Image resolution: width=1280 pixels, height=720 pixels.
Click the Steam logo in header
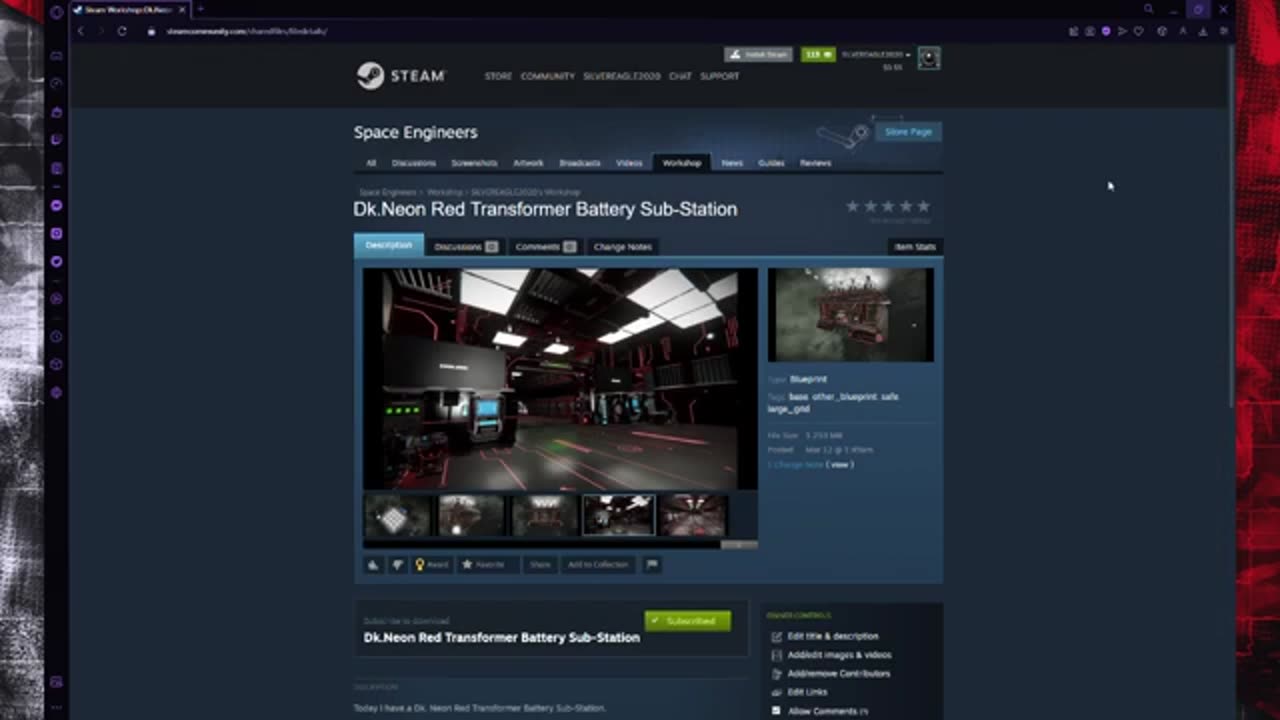(401, 76)
